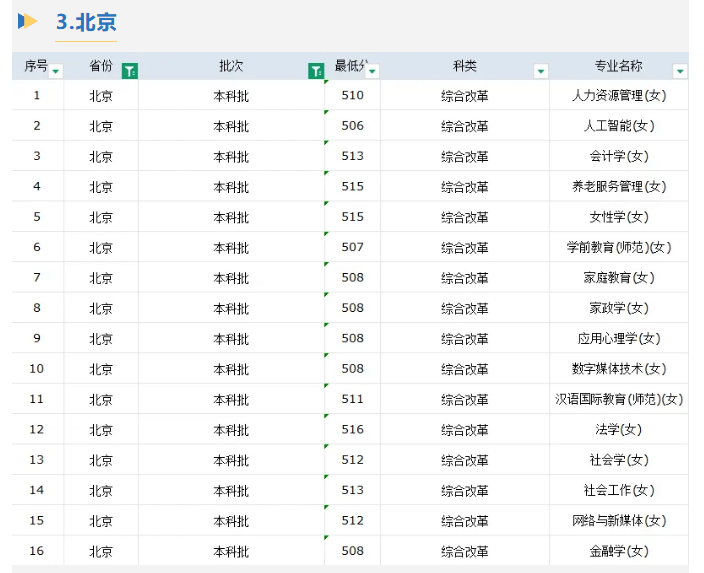The width and height of the screenshot is (704, 573).
Task: Select score 508 in row 9
Action: pos(352,338)
